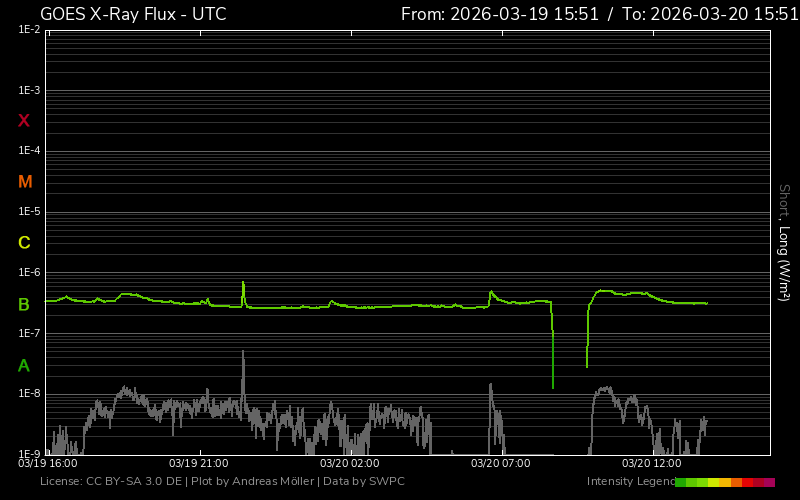
Task: Click the 03/19 16:00 time axis label
Action: 48,463
